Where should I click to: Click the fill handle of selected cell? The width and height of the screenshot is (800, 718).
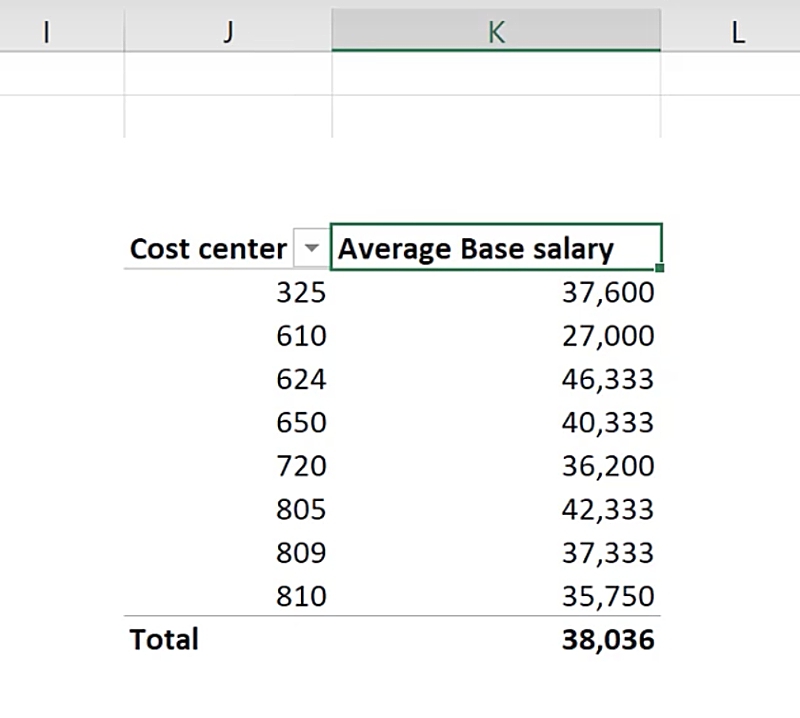coord(660,268)
